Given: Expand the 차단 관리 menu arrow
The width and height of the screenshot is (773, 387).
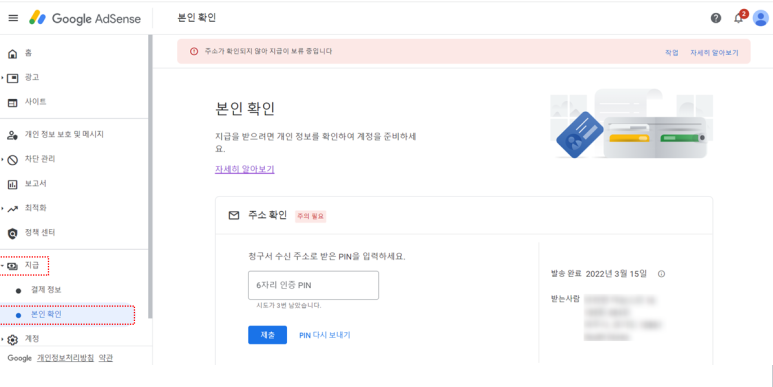Looking at the screenshot, I should tap(2, 159).
